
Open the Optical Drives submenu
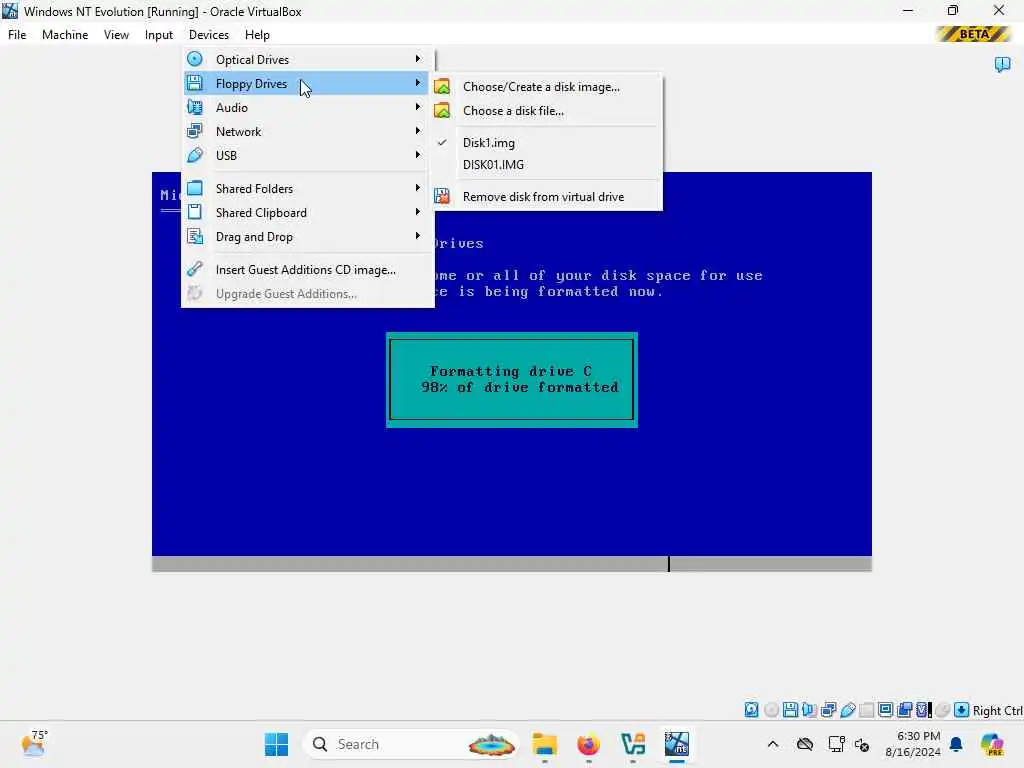pos(307,59)
